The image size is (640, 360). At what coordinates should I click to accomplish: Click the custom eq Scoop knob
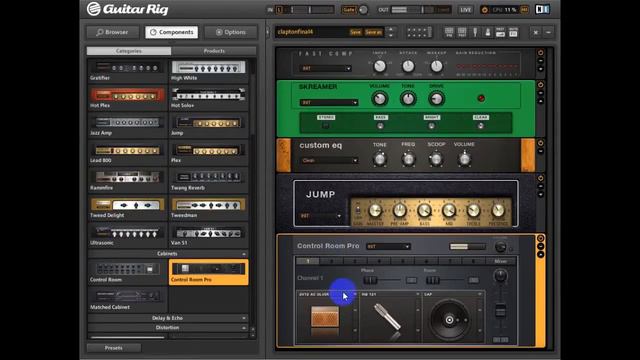[x=436, y=159]
